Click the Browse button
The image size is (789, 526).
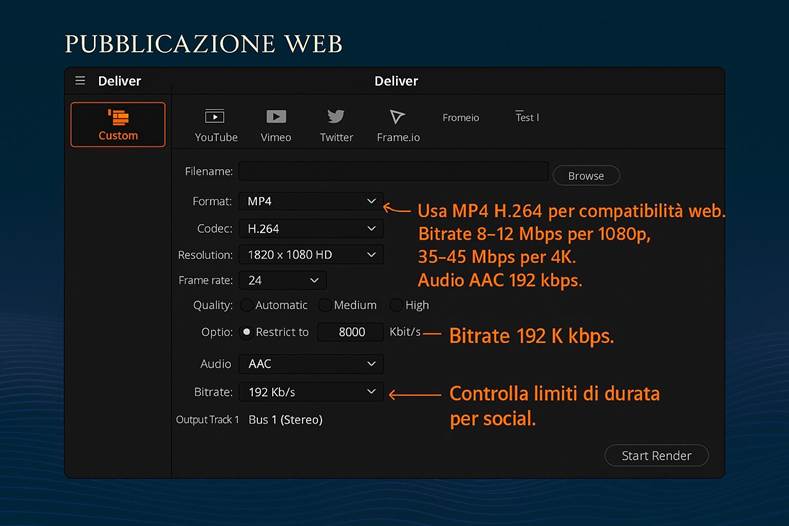pos(586,176)
